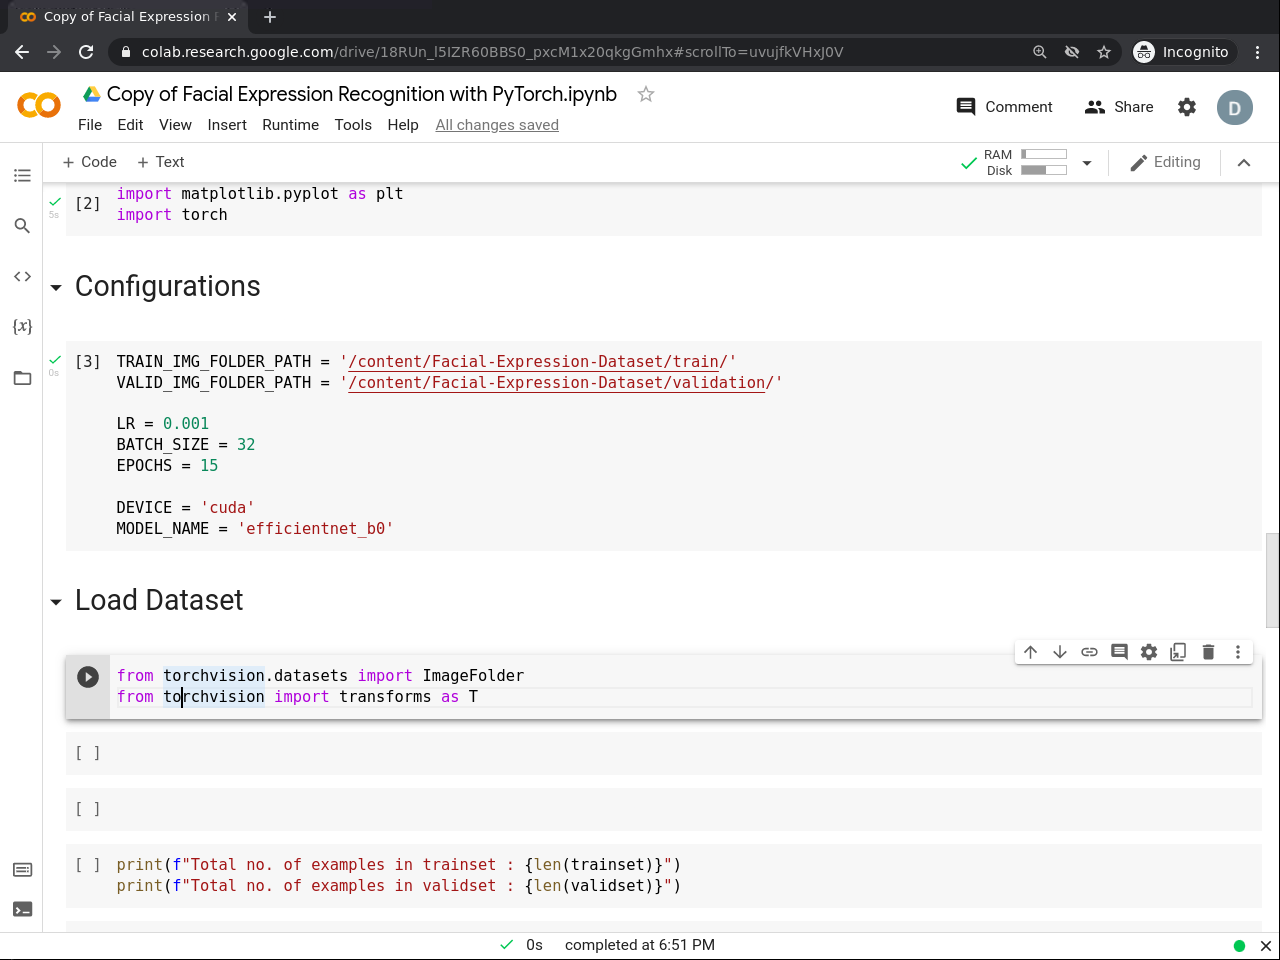Star the notebook next to title
Viewport: 1280px width, 960px height.
pyautogui.click(x=646, y=94)
